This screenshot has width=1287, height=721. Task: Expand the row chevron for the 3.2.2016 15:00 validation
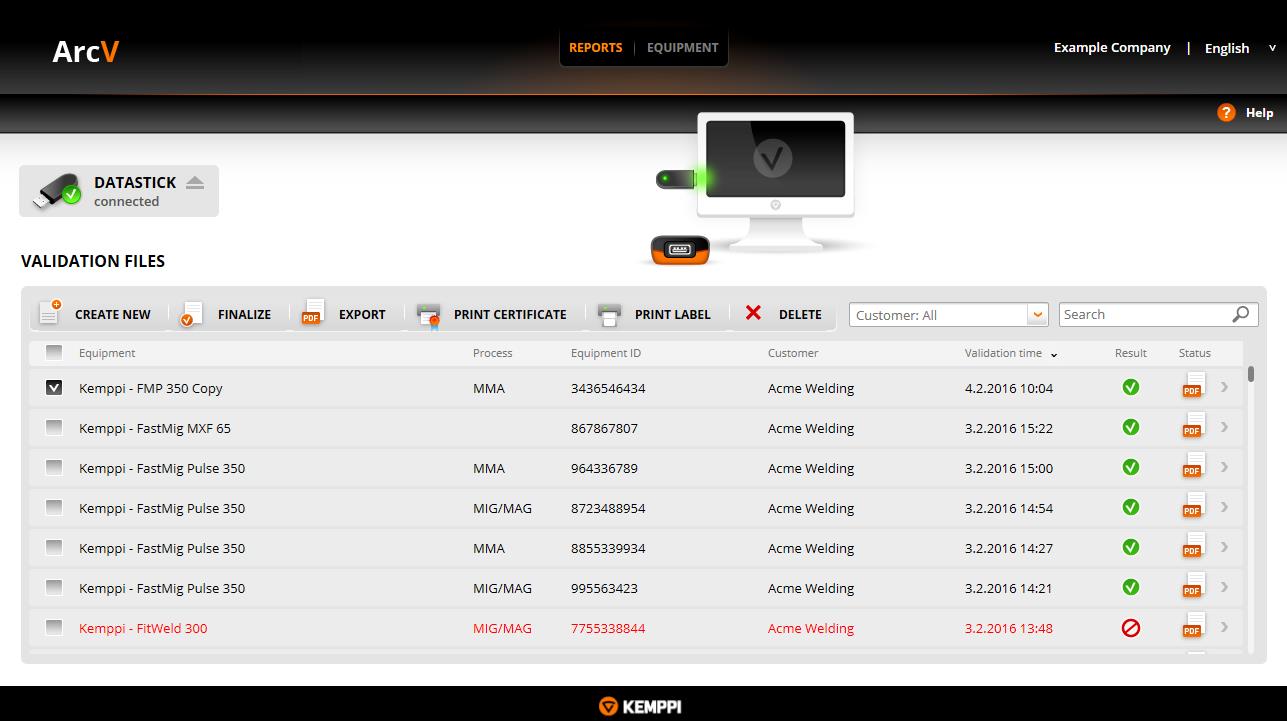coord(1224,467)
